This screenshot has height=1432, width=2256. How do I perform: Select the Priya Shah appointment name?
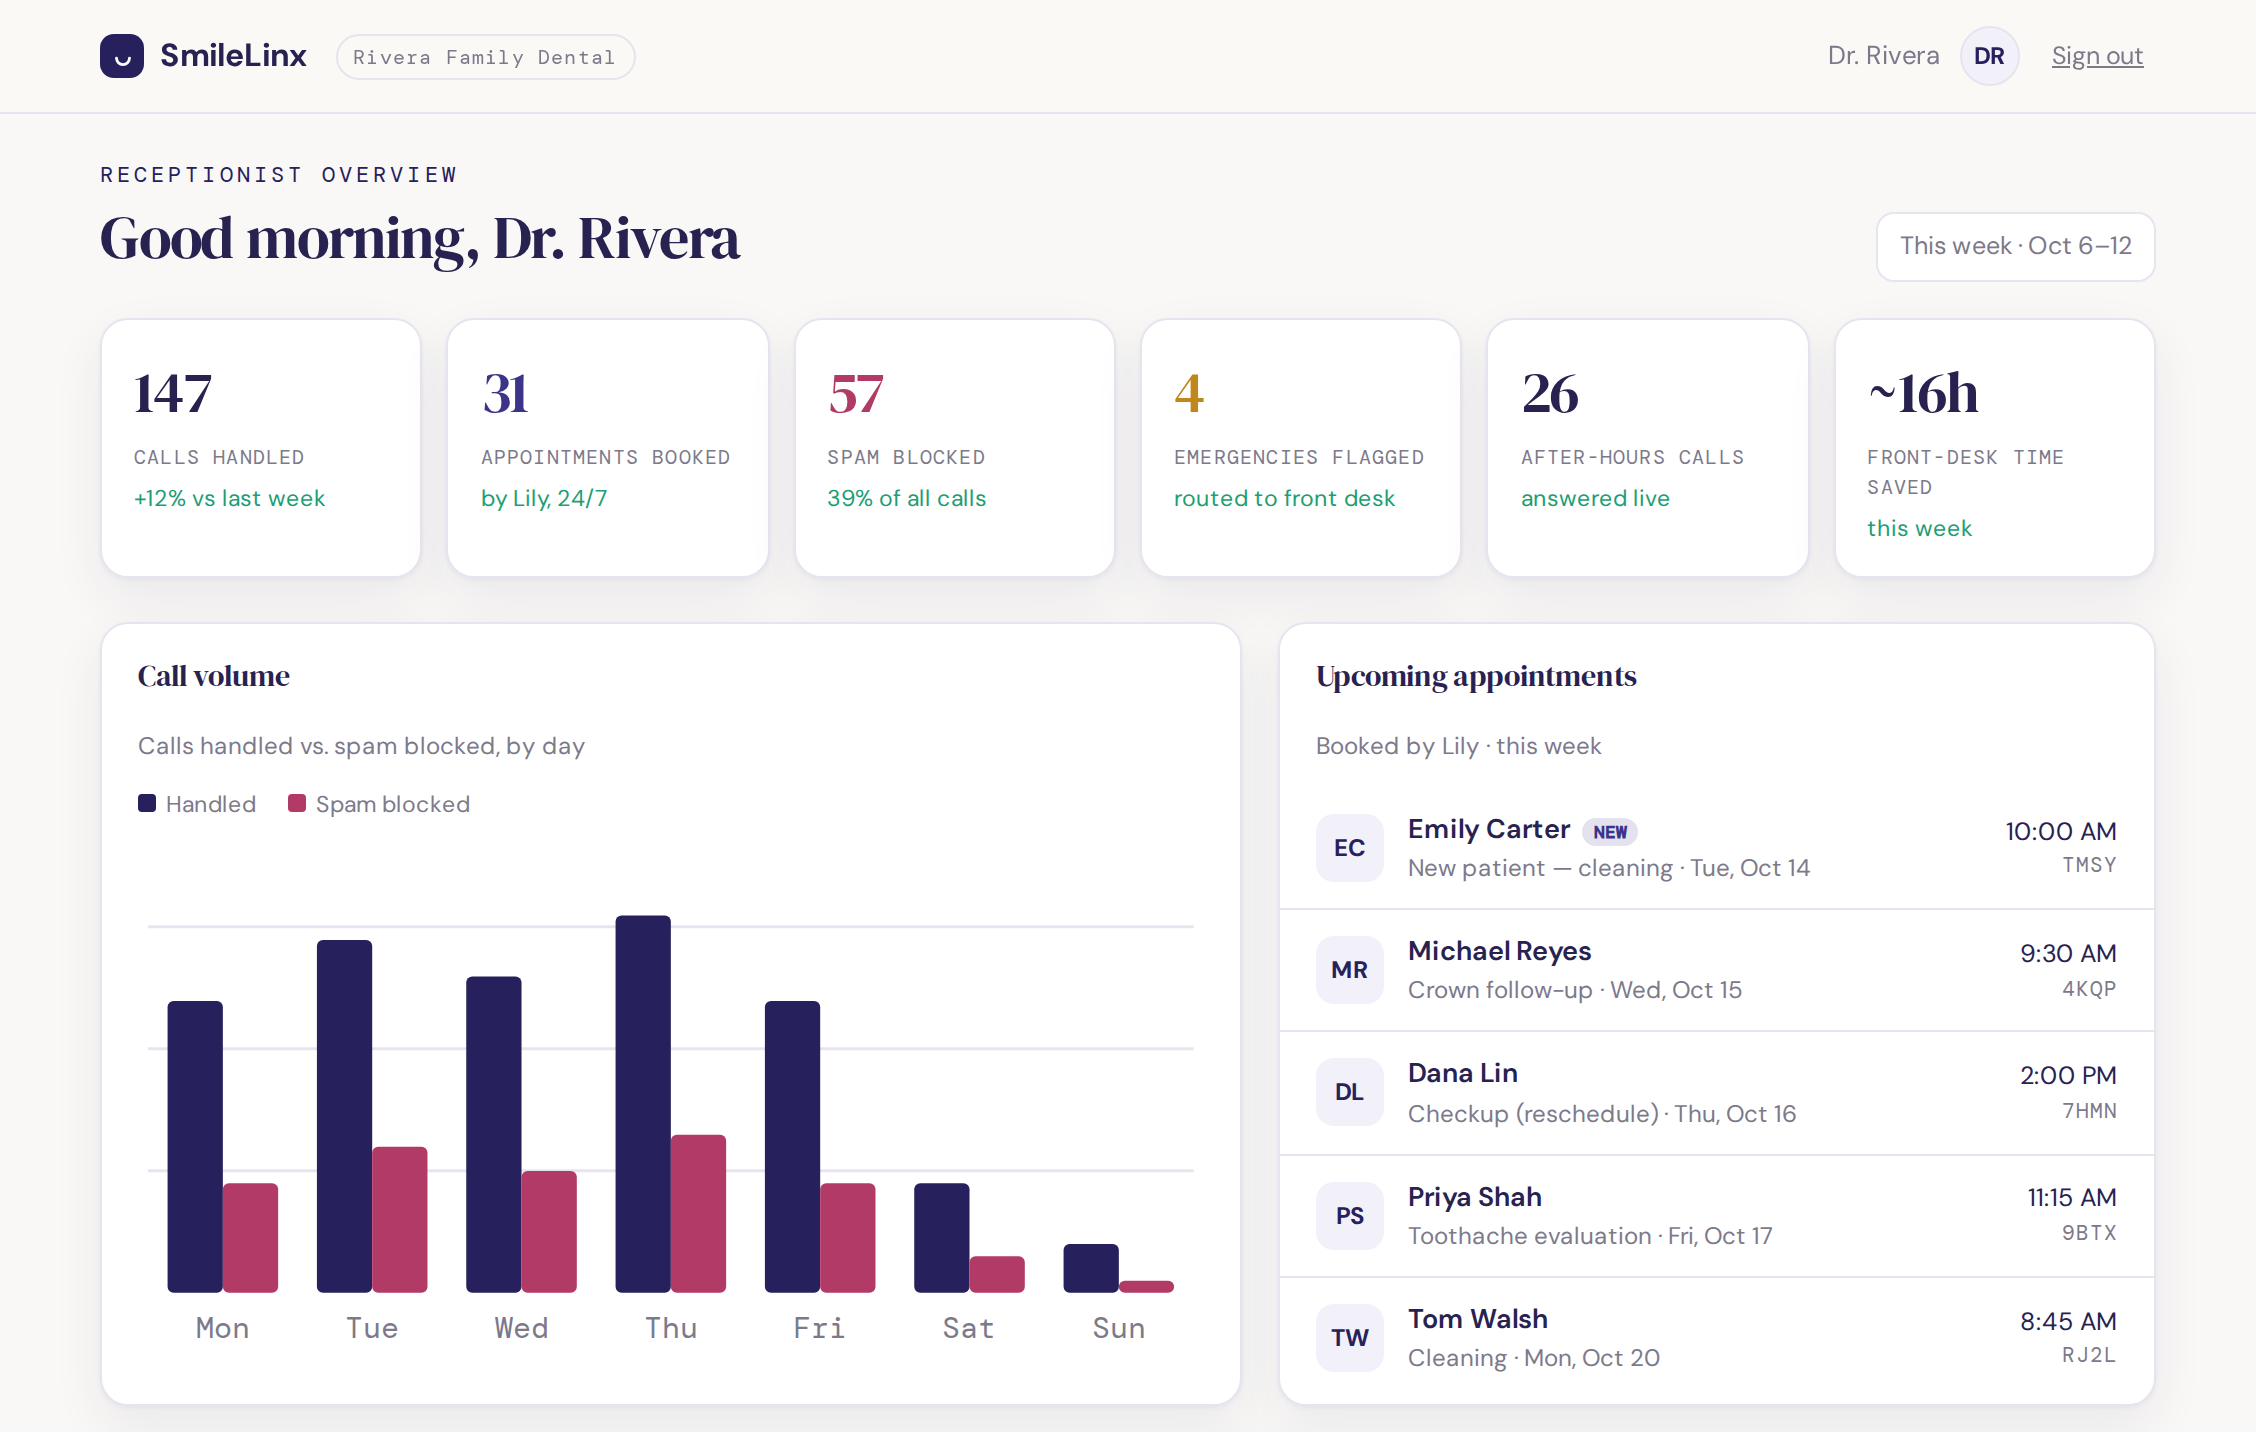(x=1475, y=1197)
